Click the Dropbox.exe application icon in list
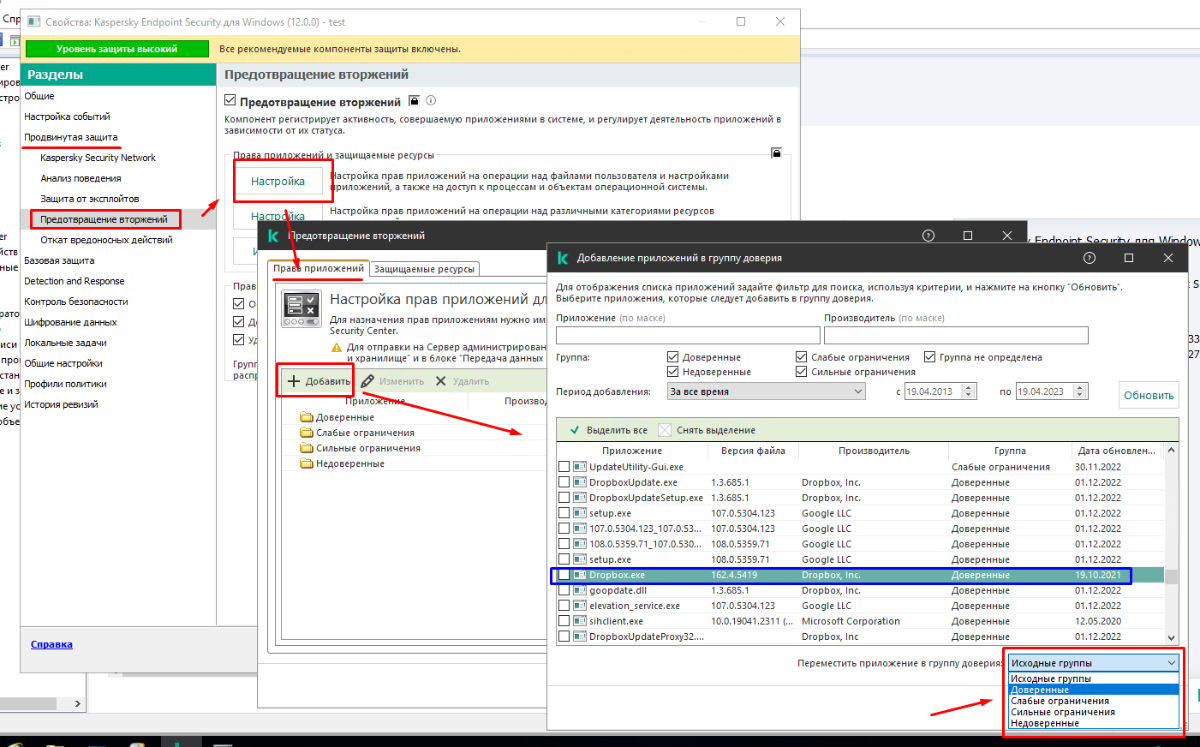This screenshot has height=747, width=1200. click(x=580, y=575)
